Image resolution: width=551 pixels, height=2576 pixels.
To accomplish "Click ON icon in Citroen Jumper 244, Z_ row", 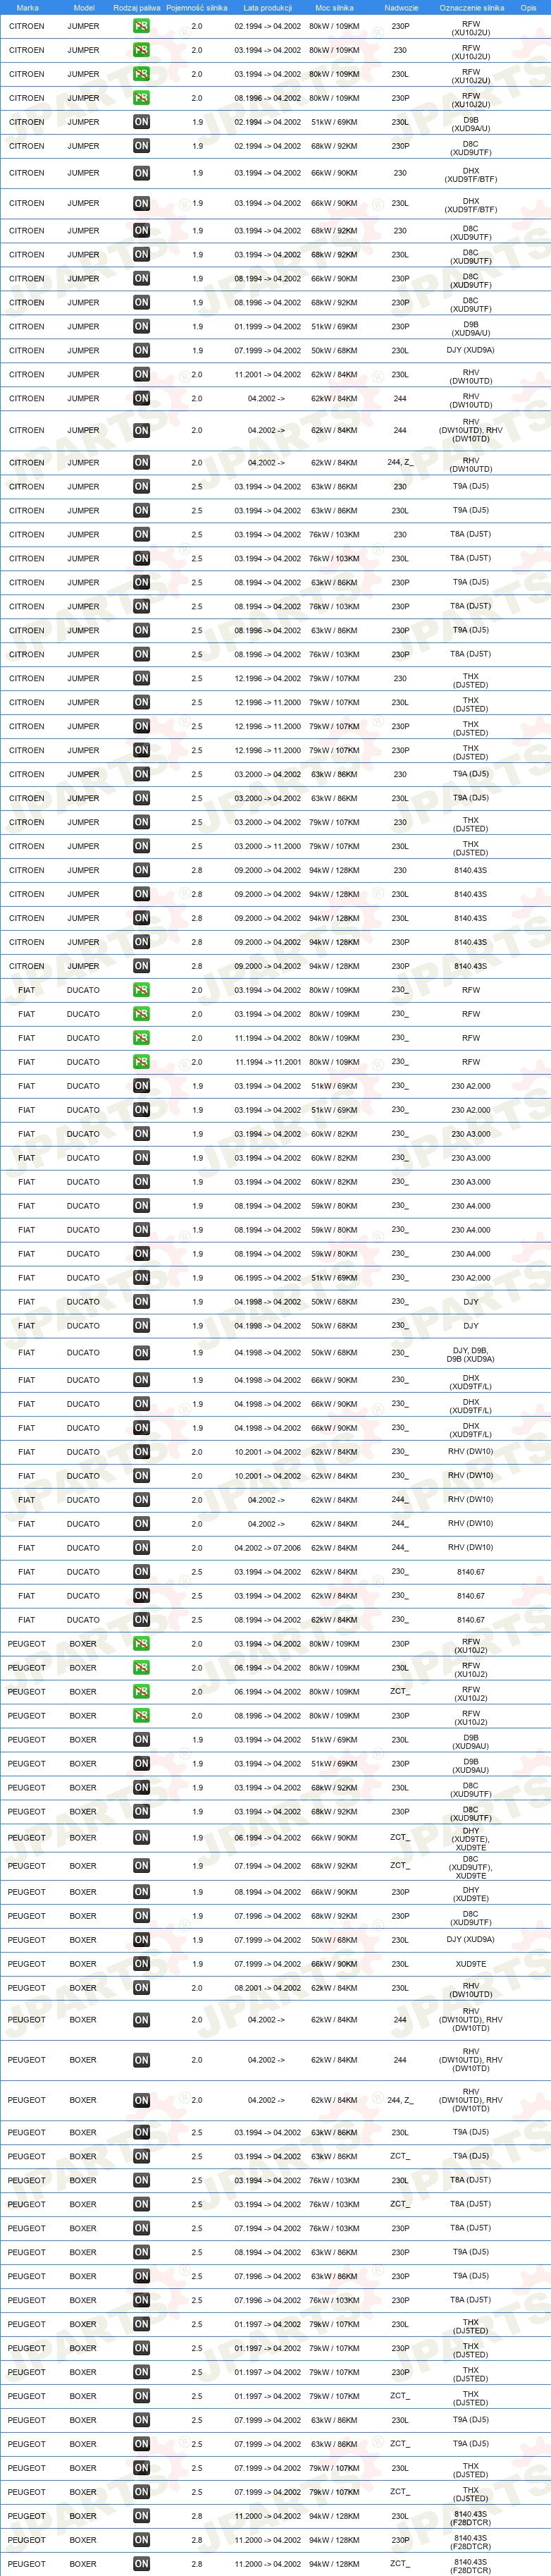I will [x=141, y=463].
